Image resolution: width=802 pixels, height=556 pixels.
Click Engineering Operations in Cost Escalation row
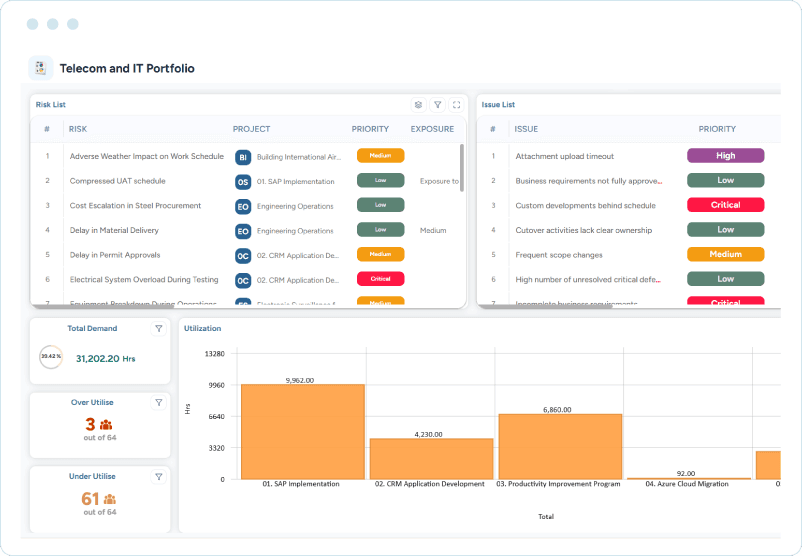295,206
